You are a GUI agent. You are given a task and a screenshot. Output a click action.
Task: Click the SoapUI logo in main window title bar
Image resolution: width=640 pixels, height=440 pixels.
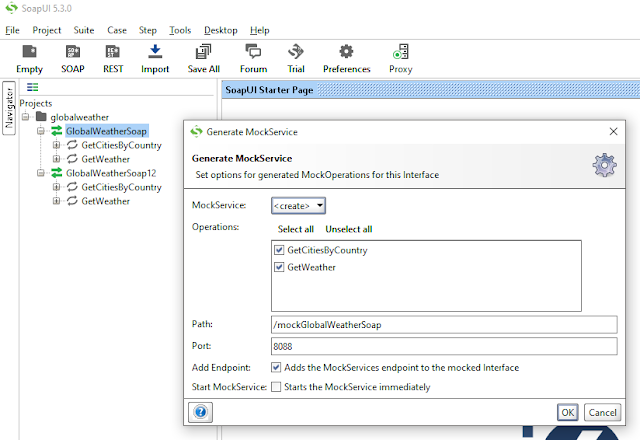click(11, 8)
